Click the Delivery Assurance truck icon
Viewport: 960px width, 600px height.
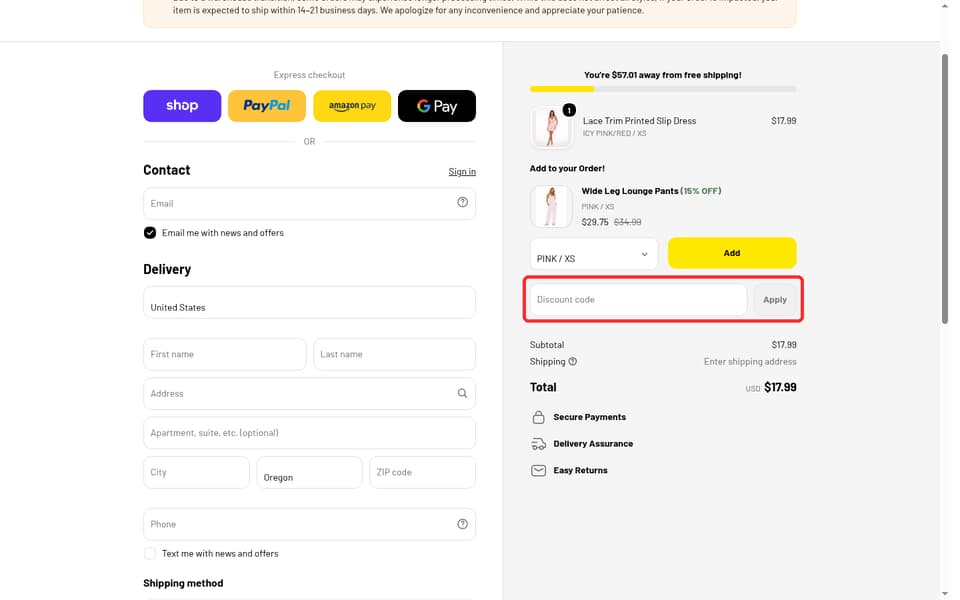(x=538, y=444)
